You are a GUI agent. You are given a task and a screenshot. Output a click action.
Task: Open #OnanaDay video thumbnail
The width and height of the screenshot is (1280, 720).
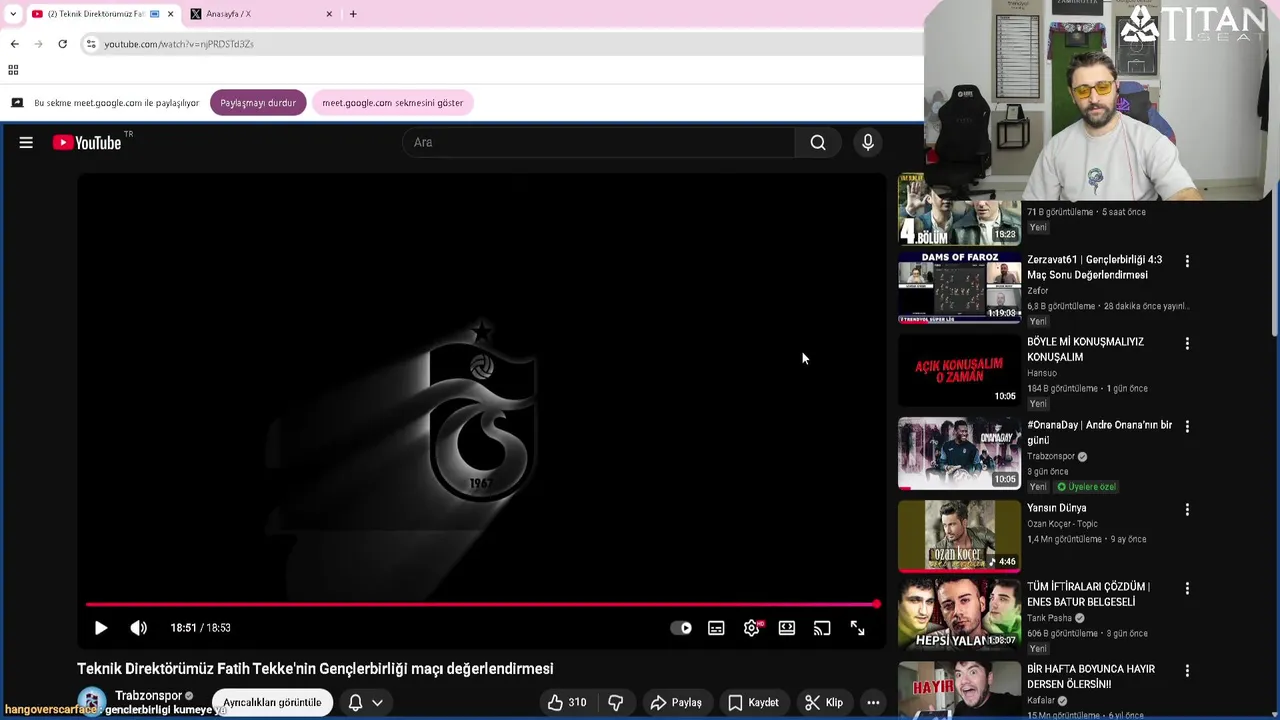point(959,453)
